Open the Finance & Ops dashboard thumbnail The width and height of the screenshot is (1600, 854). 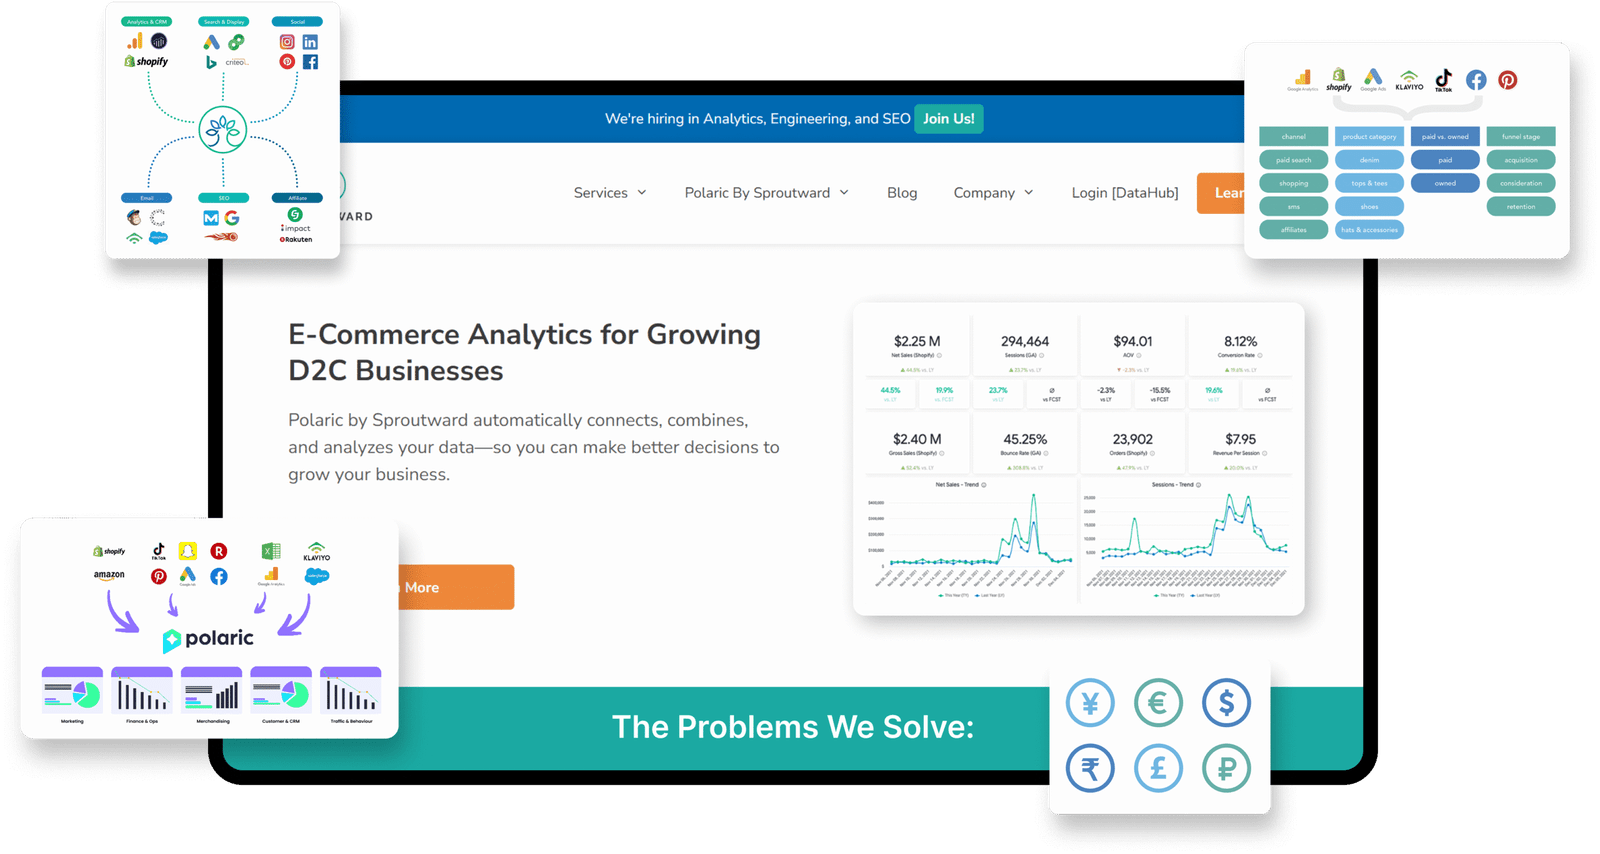142,692
